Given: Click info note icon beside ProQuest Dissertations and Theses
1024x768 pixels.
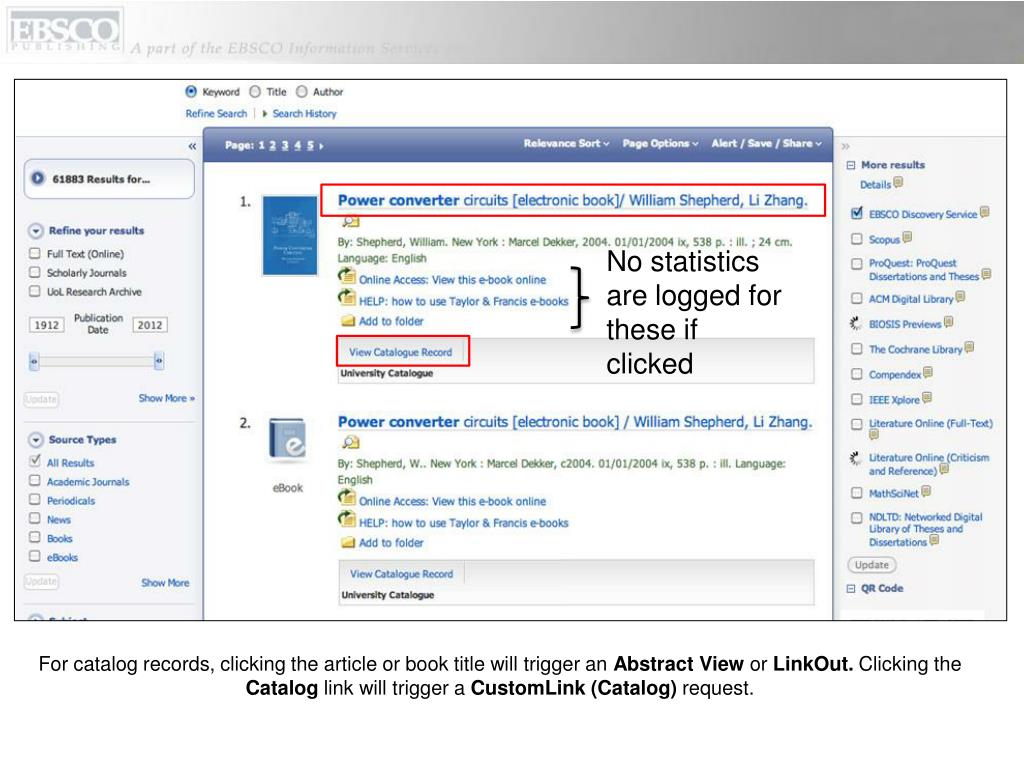Looking at the screenshot, I should pos(986,274).
